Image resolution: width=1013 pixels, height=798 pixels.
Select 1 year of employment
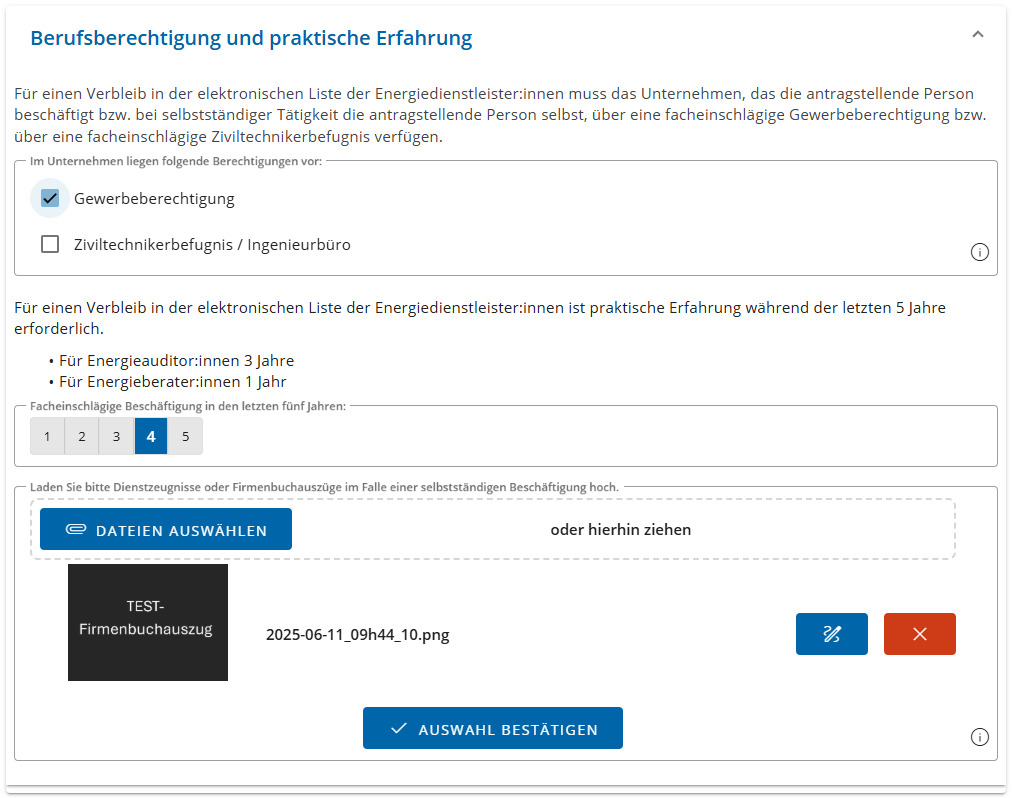pyautogui.click(x=47, y=436)
